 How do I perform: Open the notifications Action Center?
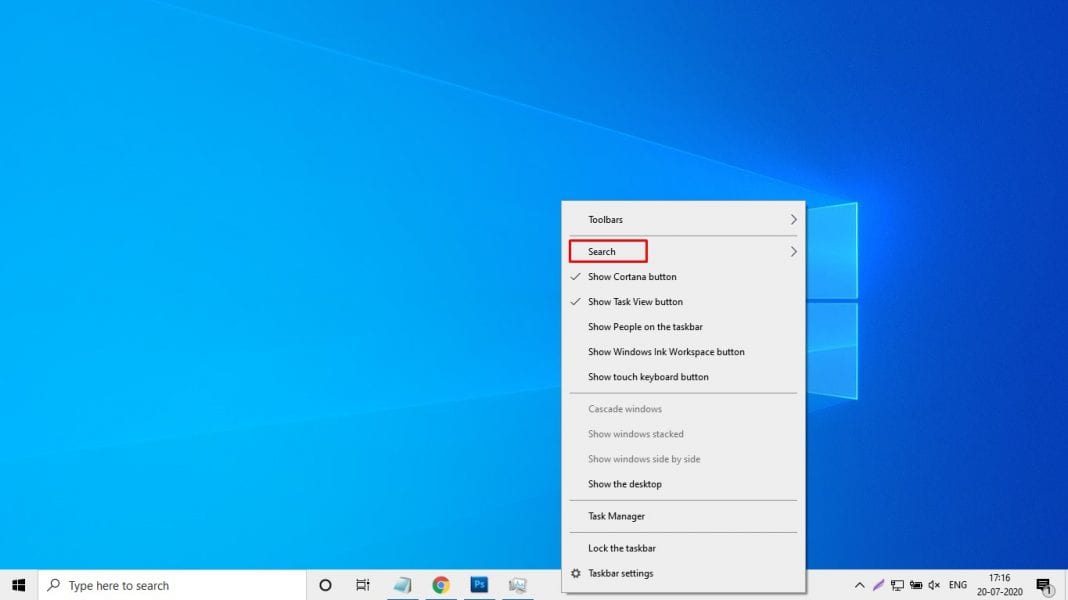coord(1046,586)
